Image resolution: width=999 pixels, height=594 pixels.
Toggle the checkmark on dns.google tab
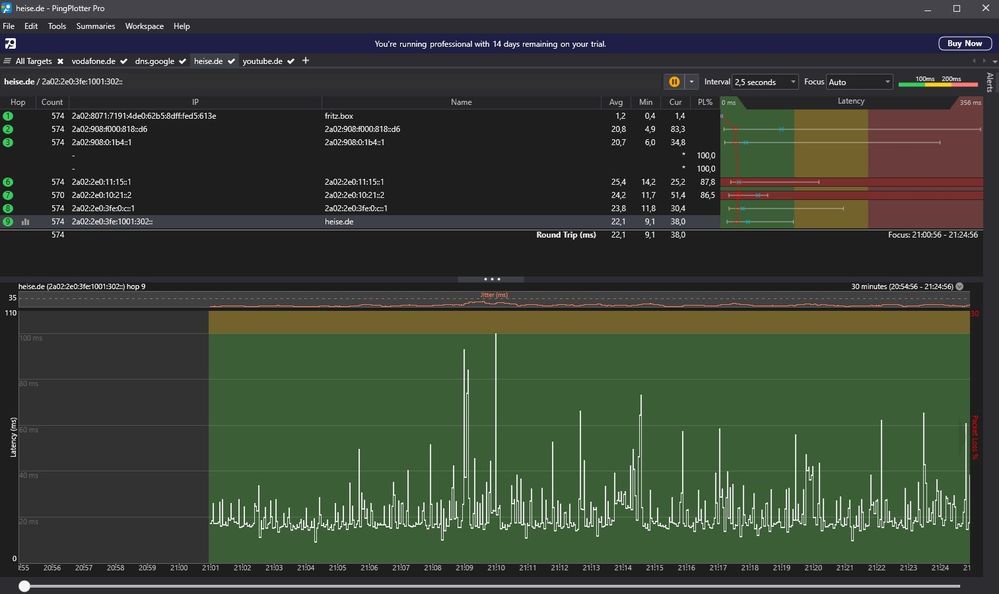point(182,61)
